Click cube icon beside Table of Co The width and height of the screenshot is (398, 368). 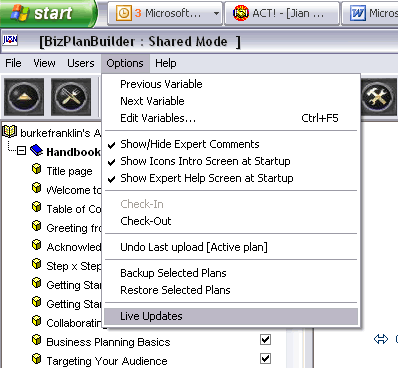click(x=37, y=207)
